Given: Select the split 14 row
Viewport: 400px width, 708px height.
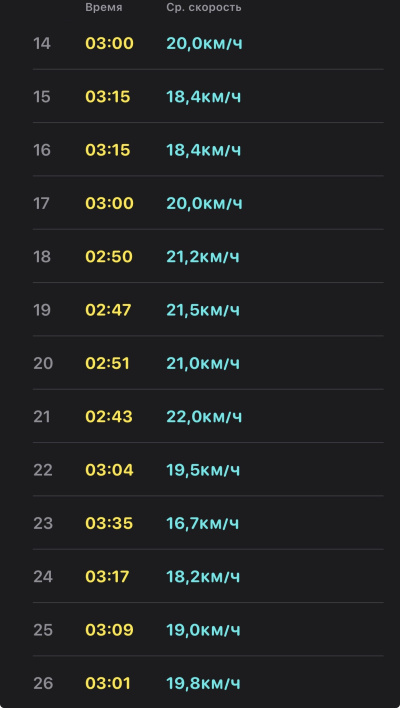Looking at the screenshot, I should point(208,44).
